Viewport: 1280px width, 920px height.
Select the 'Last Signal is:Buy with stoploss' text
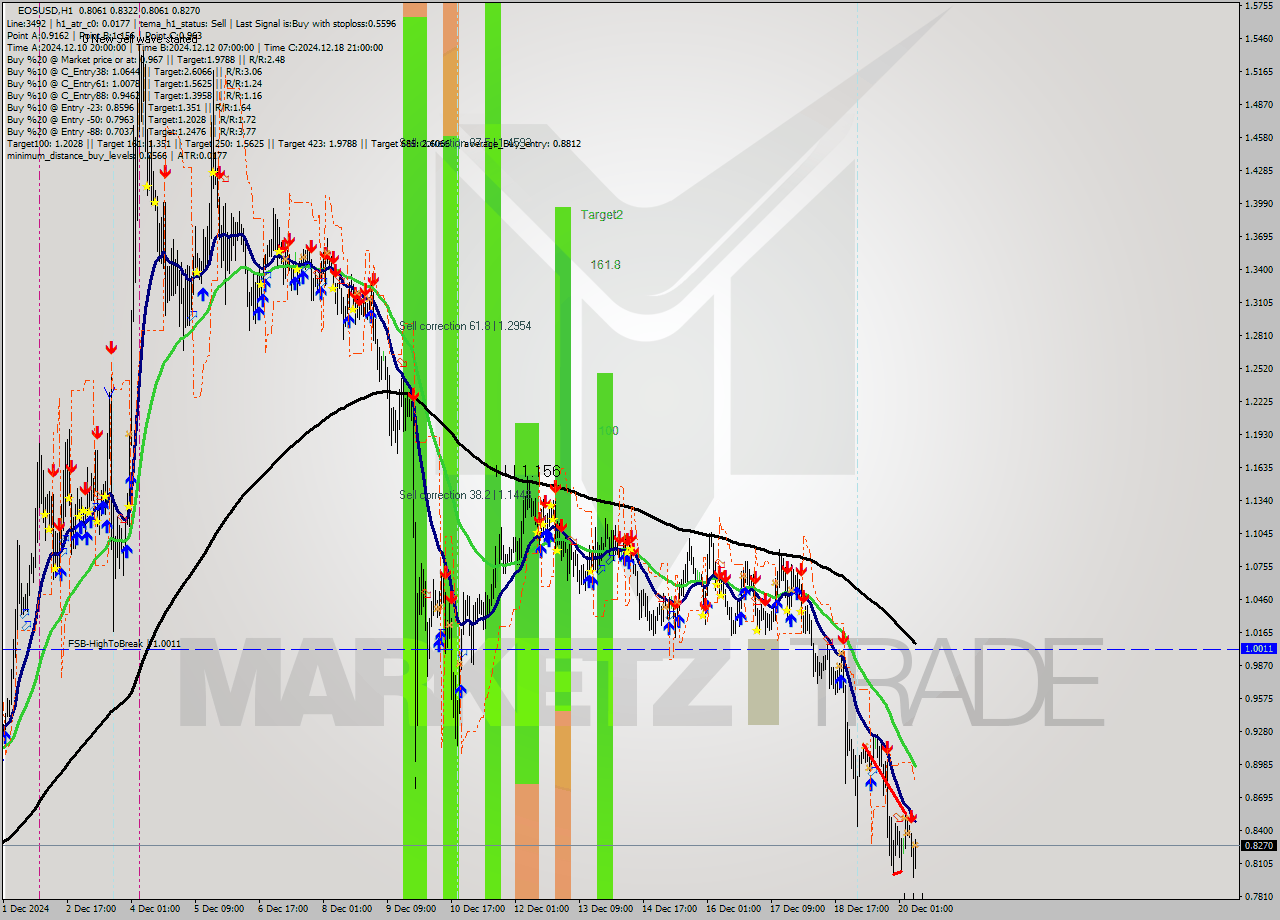pos(316,23)
